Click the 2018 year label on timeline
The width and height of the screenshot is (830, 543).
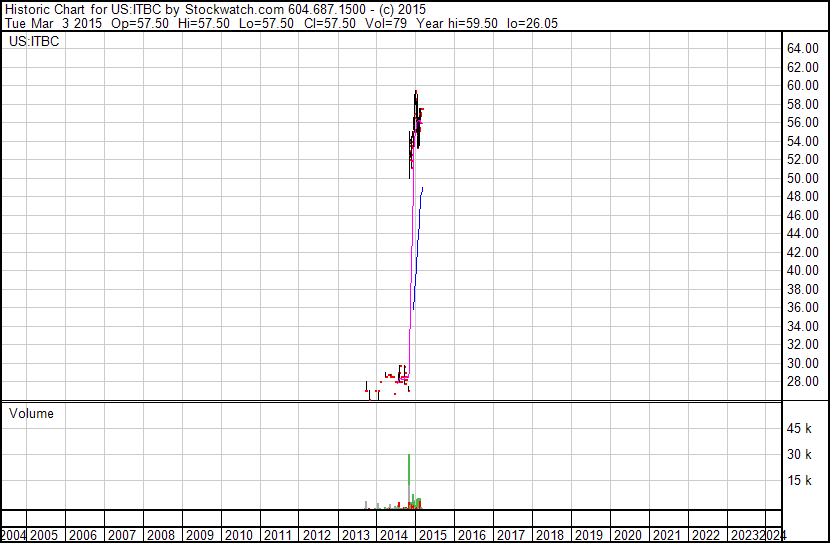[x=550, y=535]
